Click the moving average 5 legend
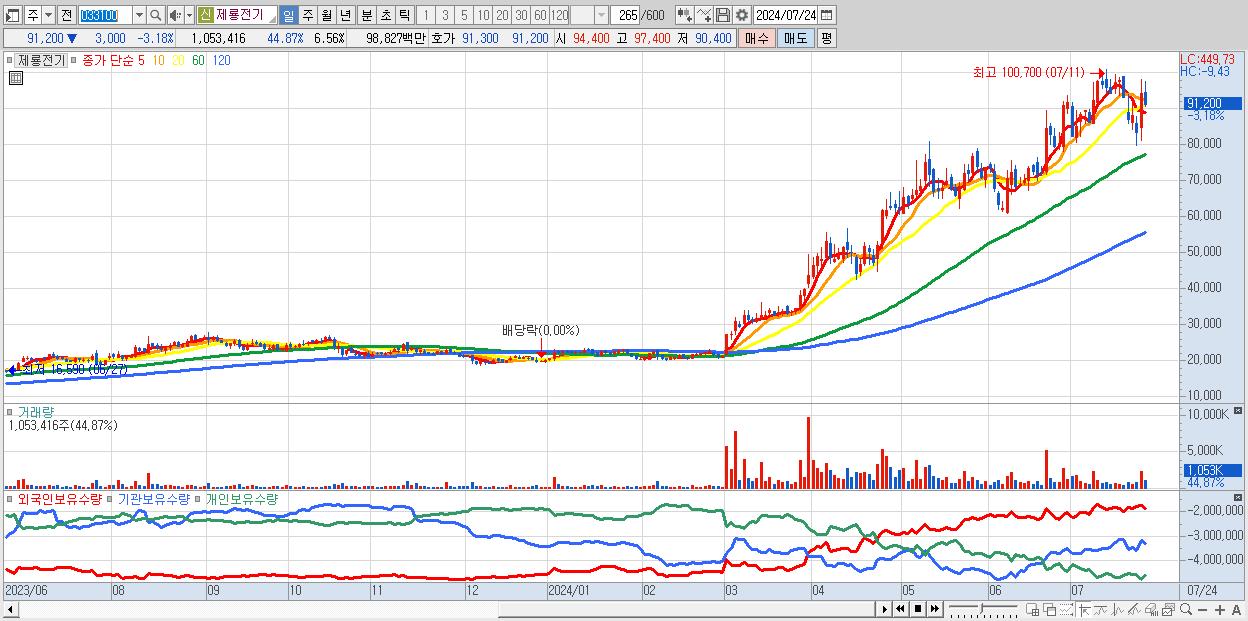Screen dimensions: 1248x621 [141, 60]
